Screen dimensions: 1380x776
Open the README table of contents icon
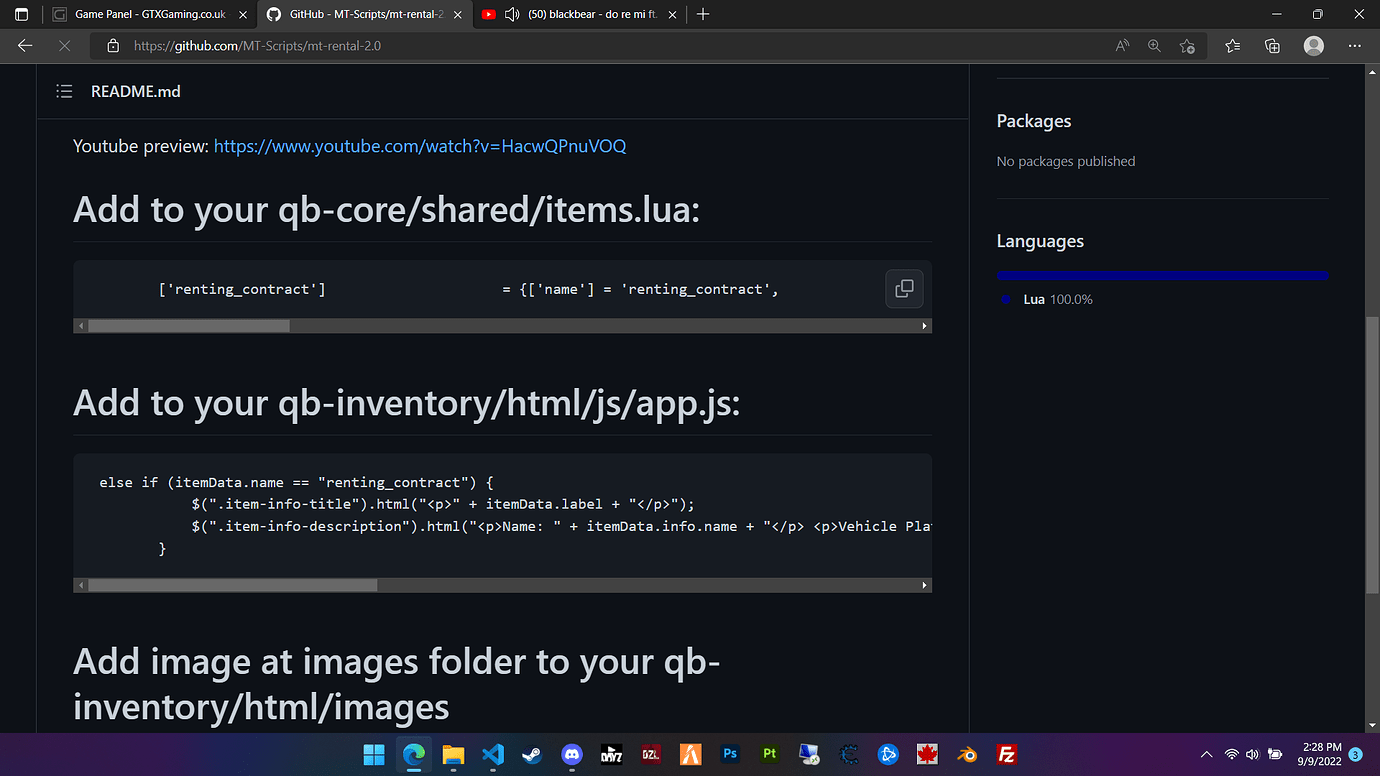pyautogui.click(x=64, y=91)
